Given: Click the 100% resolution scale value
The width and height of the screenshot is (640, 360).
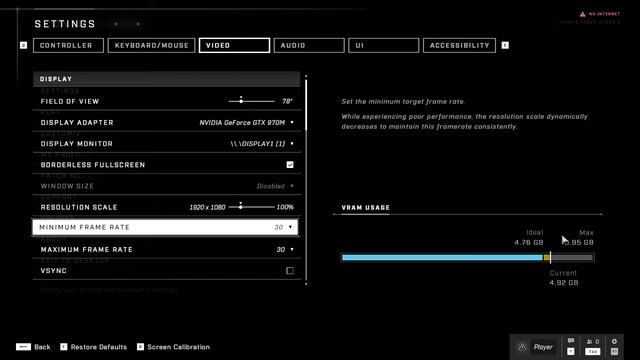Looking at the screenshot, I should pyautogui.click(x=285, y=207).
